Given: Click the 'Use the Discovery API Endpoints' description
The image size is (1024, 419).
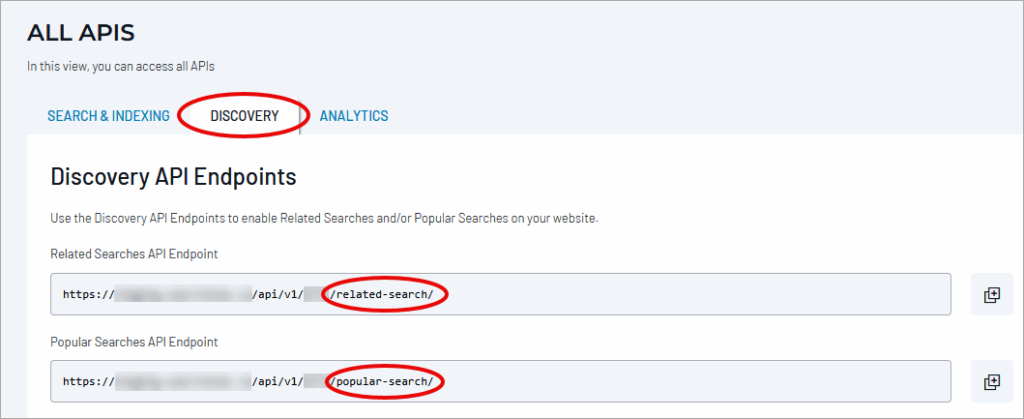Looking at the screenshot, I should click(324, 218).
